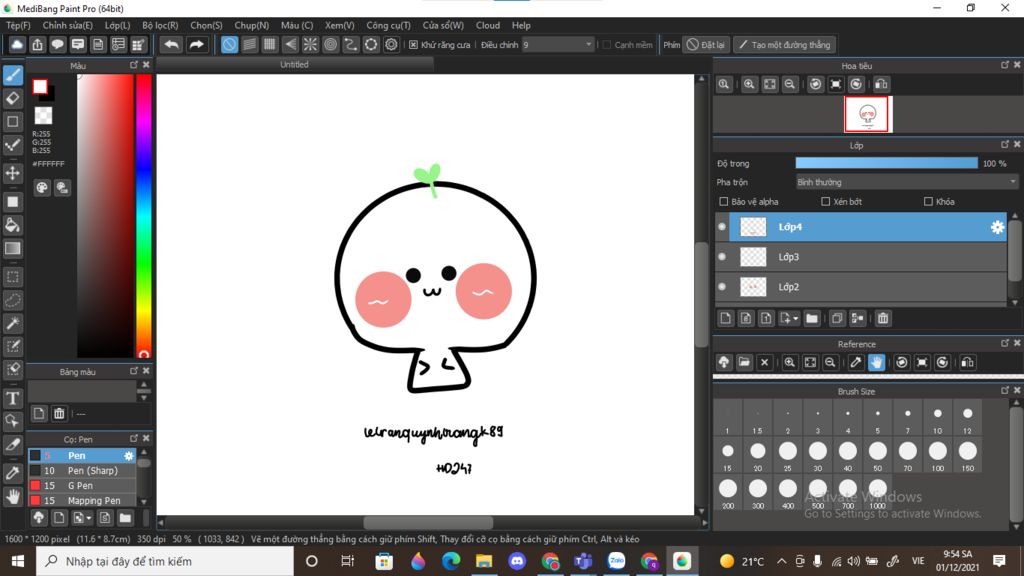Click the Navigator canvas thumbnail
This screenshot has height=576, width=1024.
(x=867, y=114)
